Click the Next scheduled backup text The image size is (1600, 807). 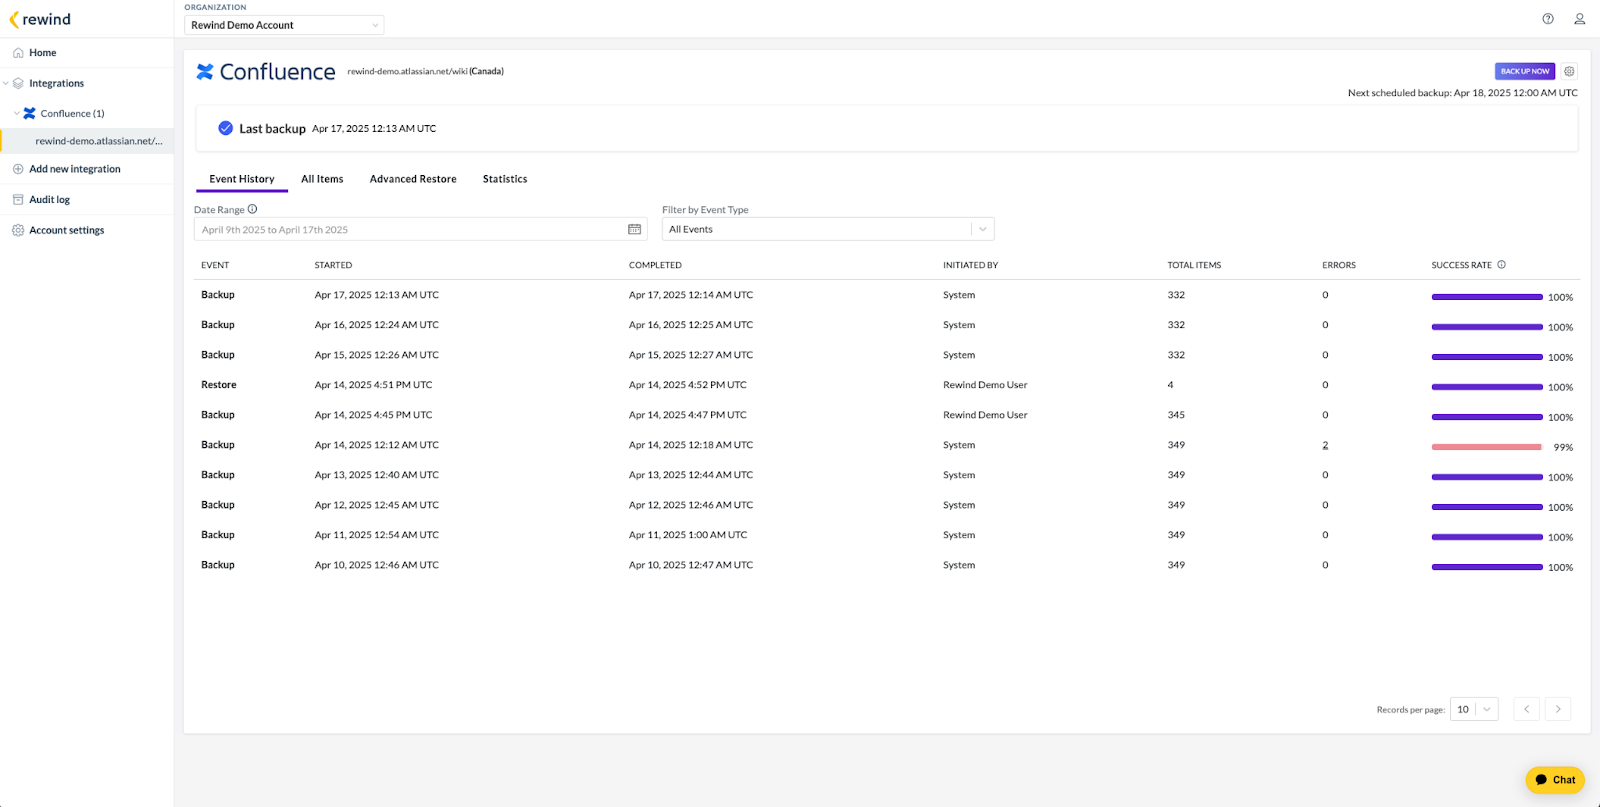(x=1463, y=93)
